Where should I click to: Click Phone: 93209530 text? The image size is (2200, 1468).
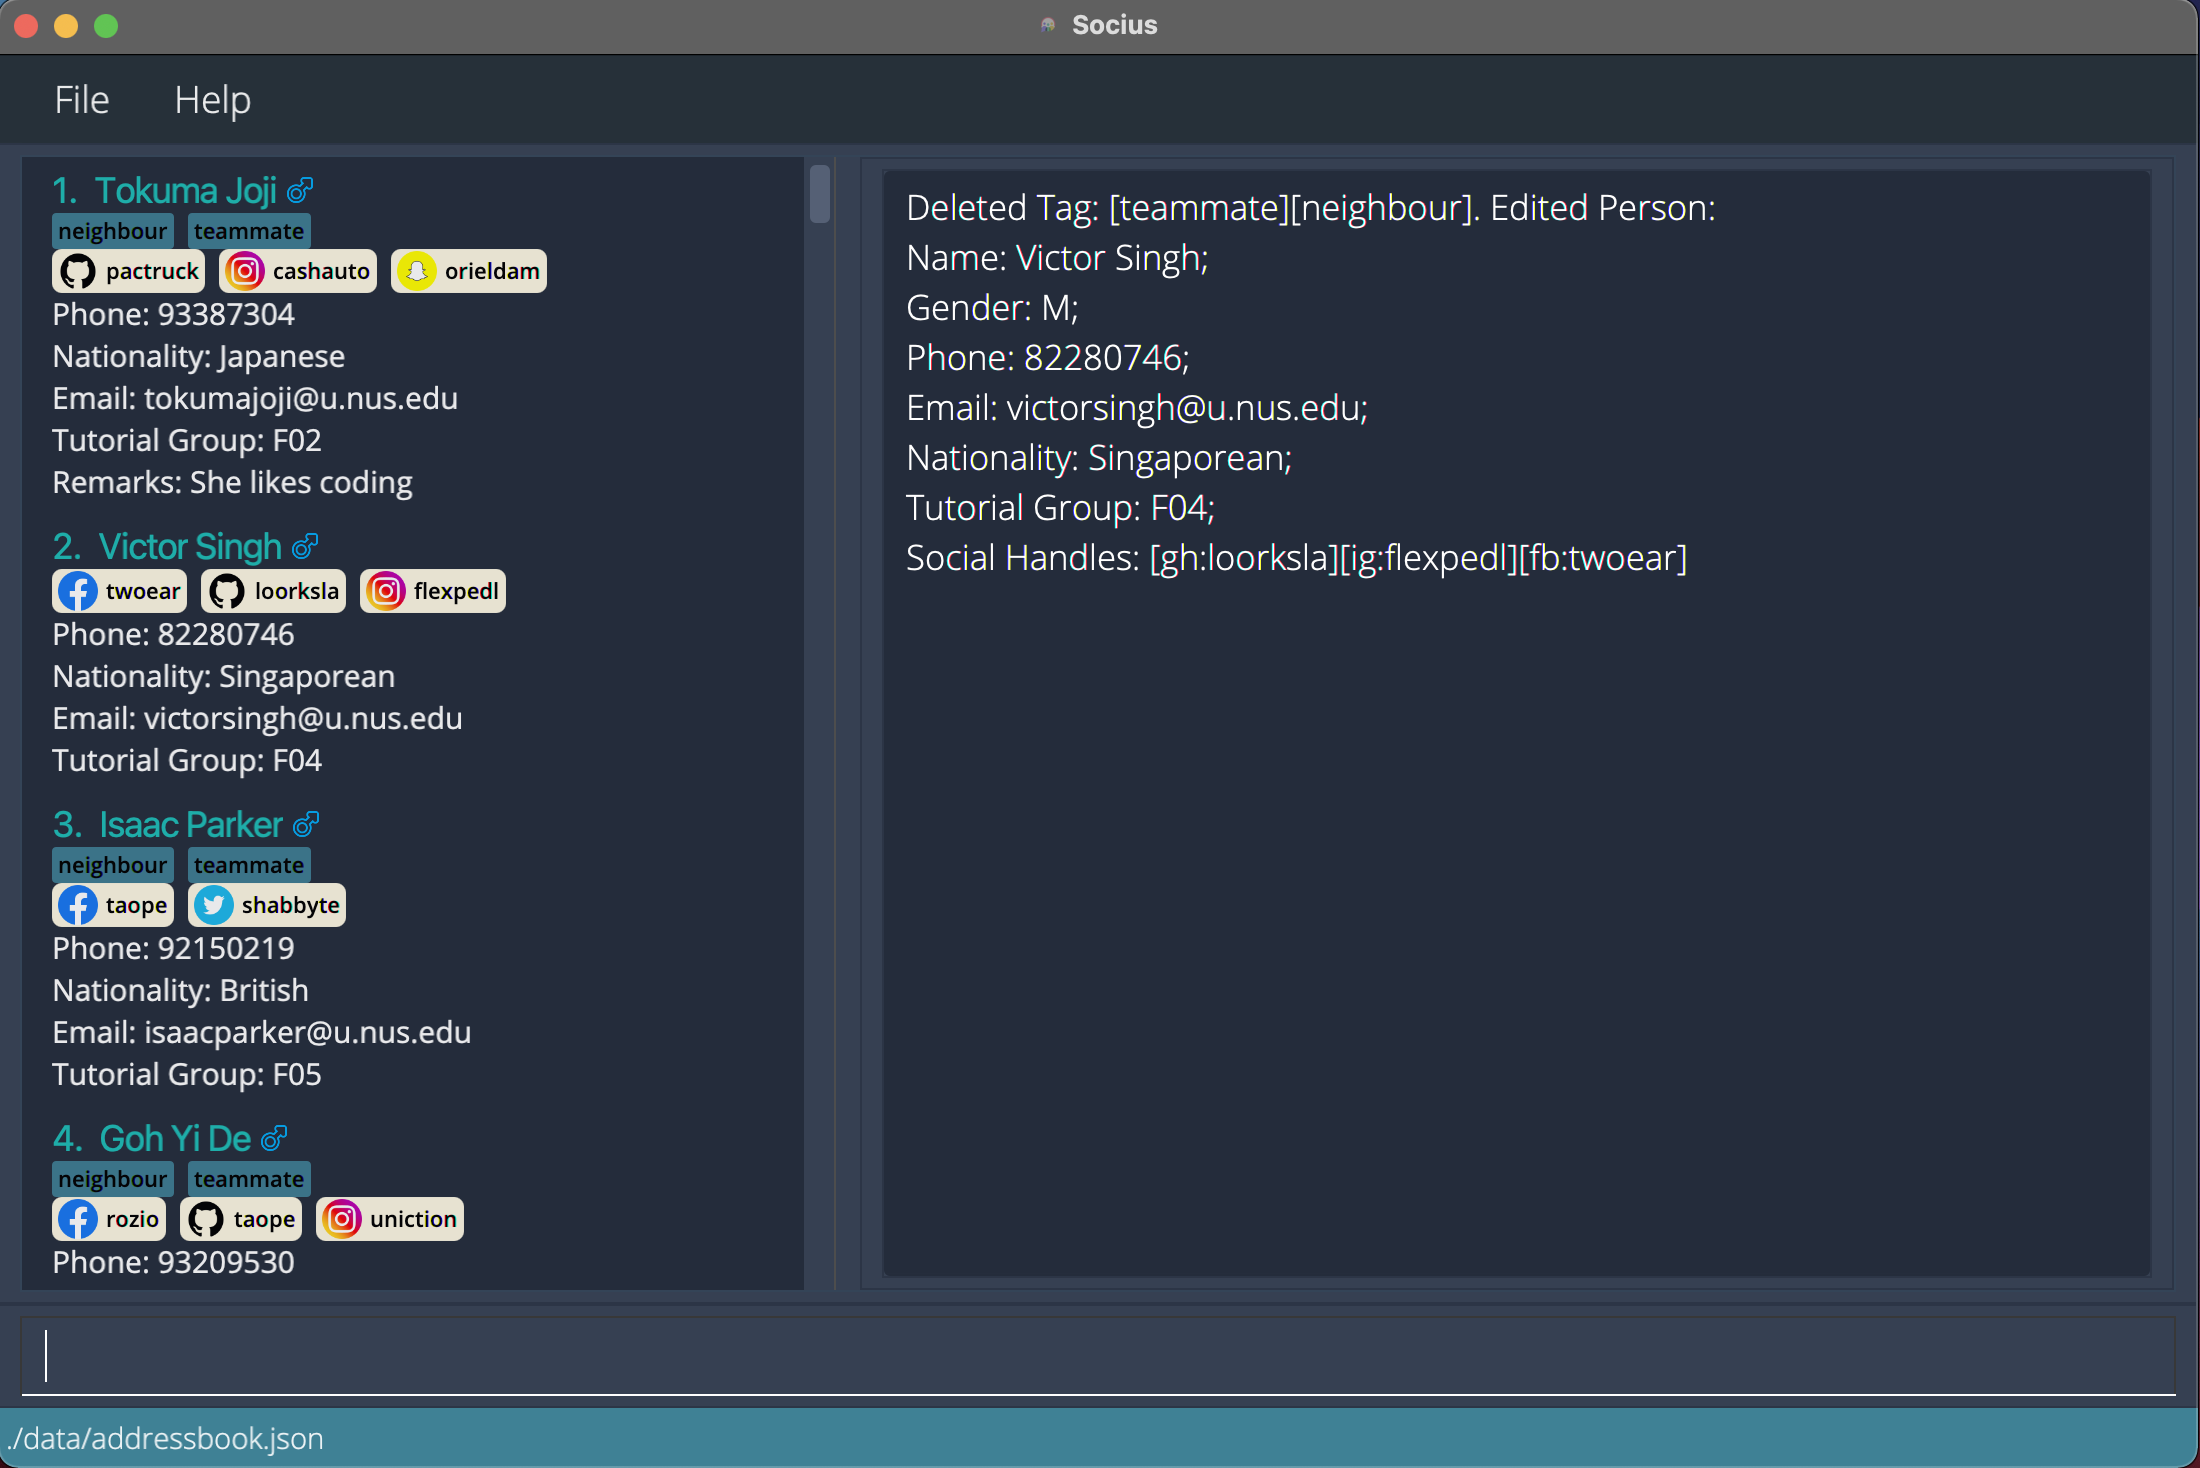point(173,1262)
